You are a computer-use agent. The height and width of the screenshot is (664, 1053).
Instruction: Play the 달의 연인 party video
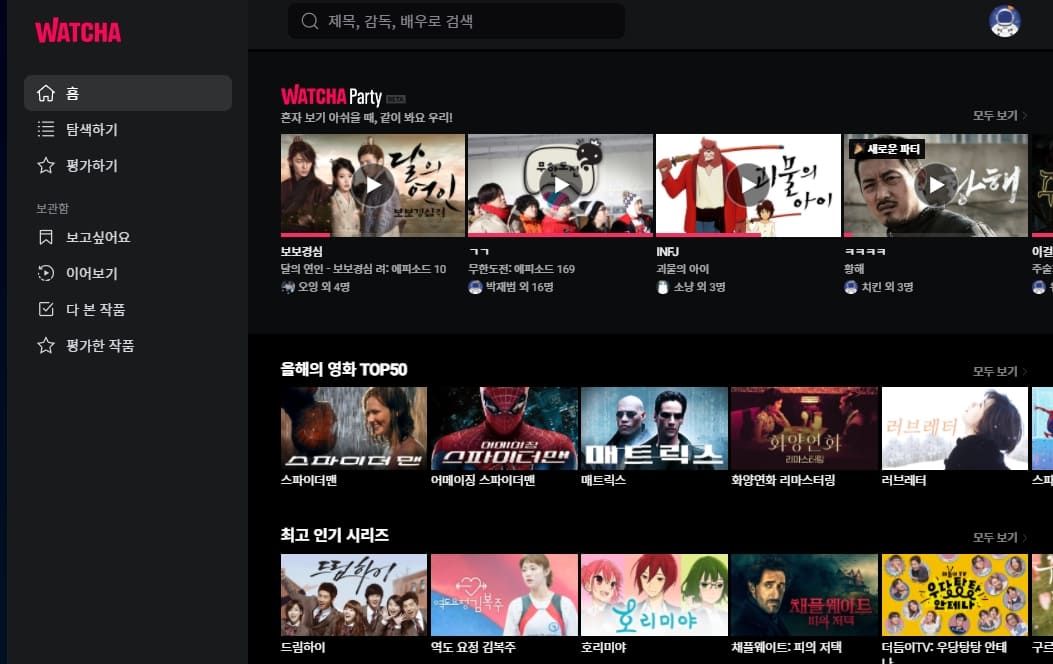pyautogui.click(x=373, y=185)
